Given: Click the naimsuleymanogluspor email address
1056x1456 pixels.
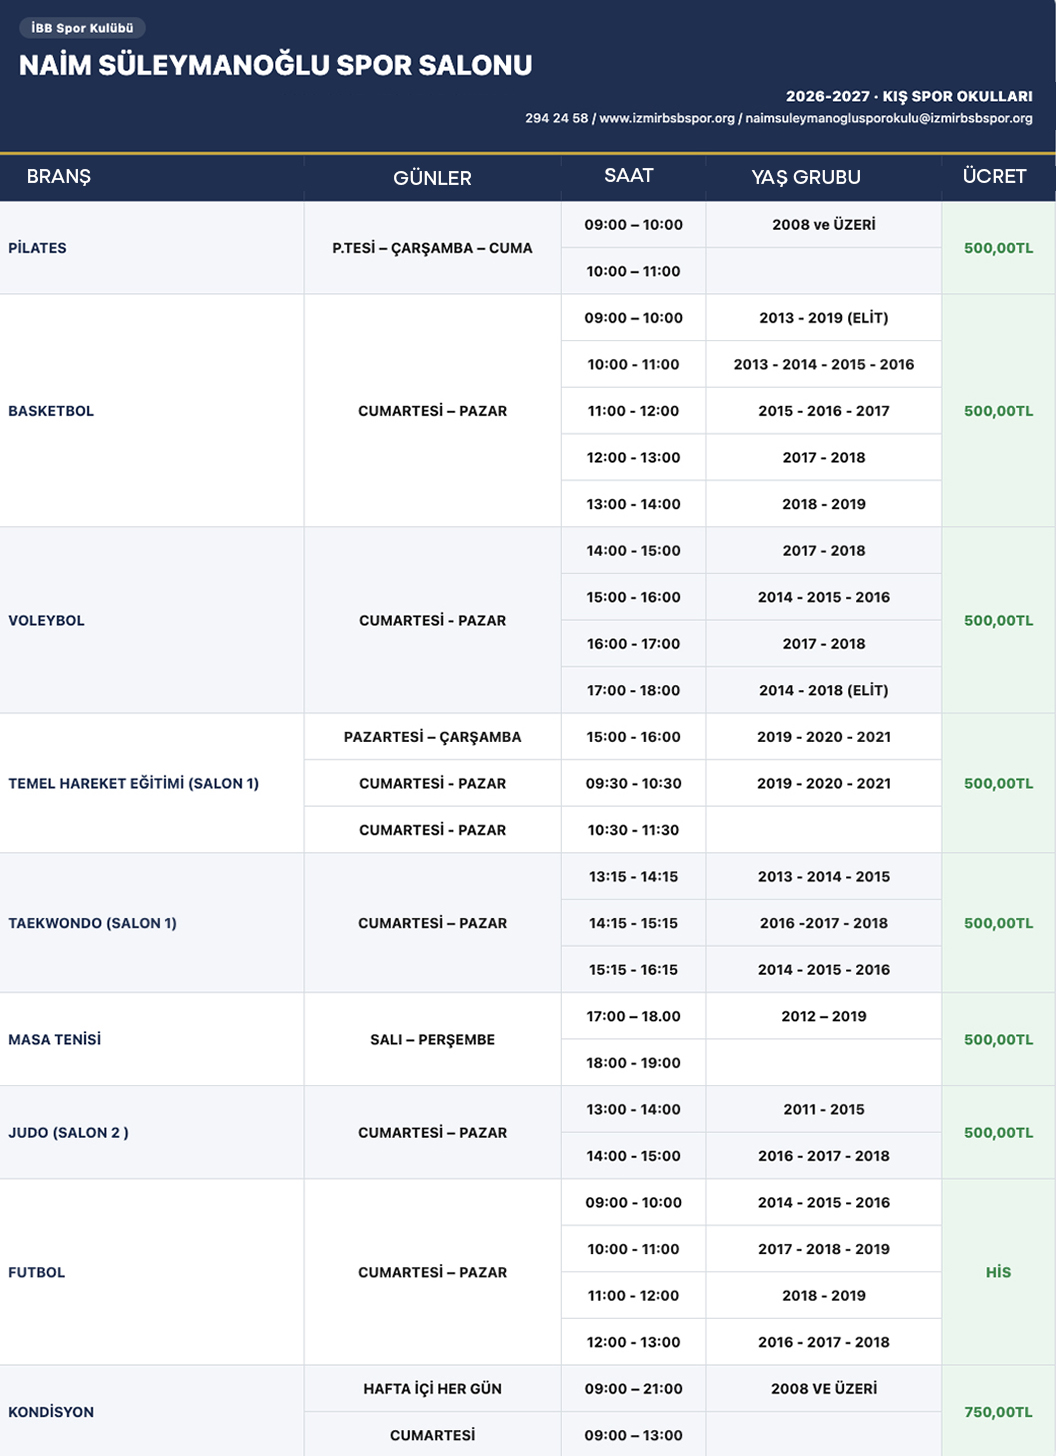Looking at the screenshot, I should [x=889, y=118].
